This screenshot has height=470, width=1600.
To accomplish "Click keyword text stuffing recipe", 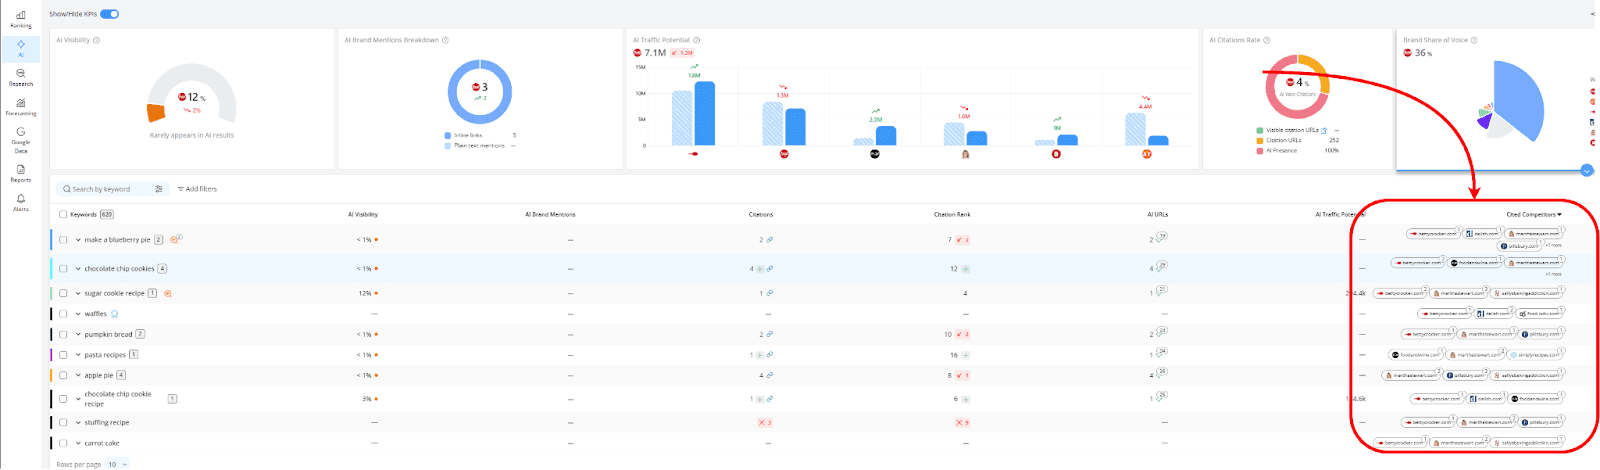I will click(107, 423).
